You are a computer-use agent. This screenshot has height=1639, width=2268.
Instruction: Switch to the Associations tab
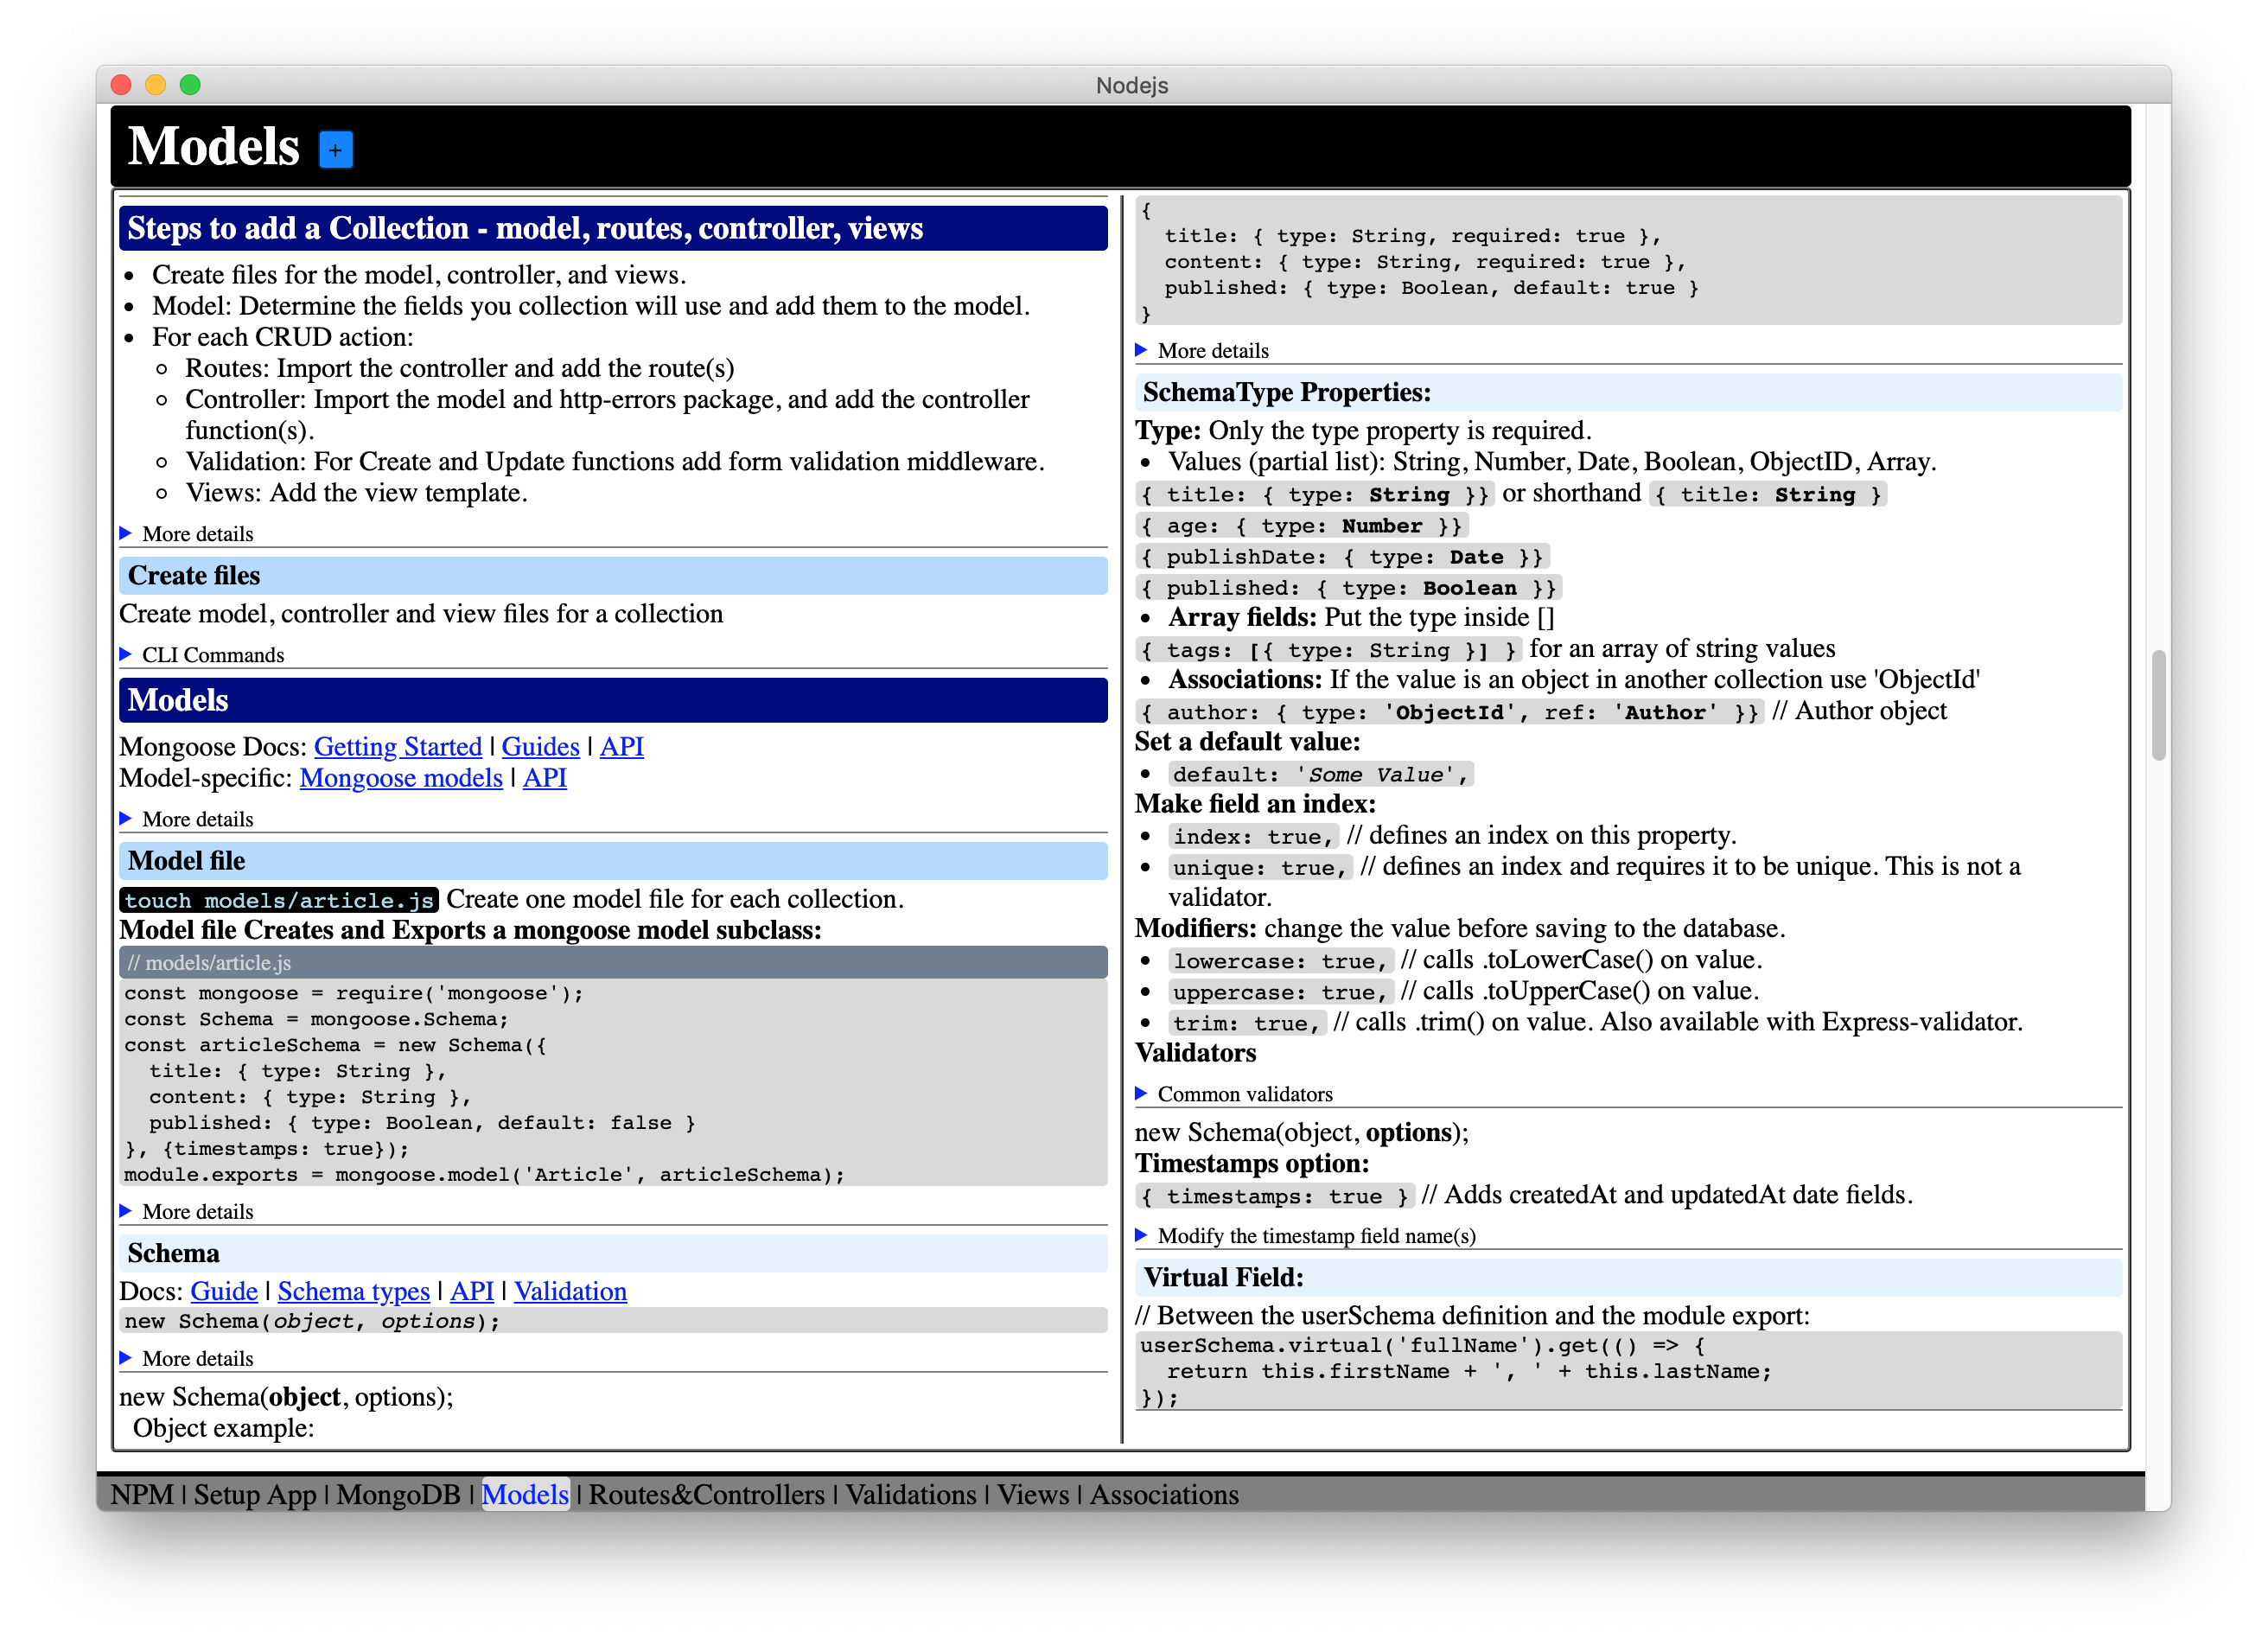coord(1164,1495)
